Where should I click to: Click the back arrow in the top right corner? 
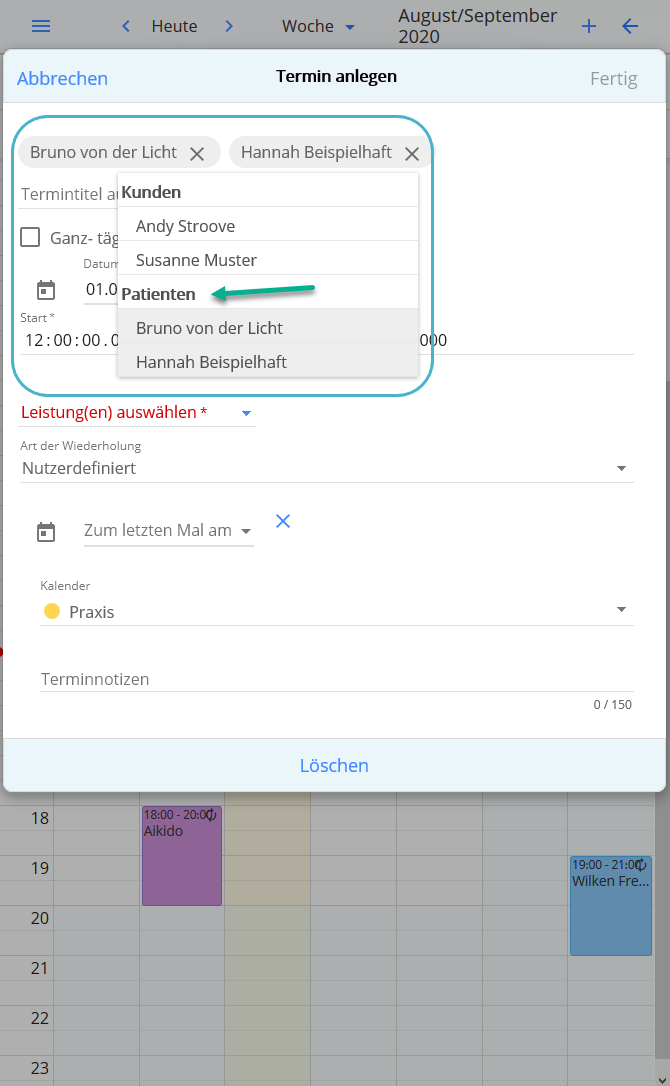click(630, 26)
